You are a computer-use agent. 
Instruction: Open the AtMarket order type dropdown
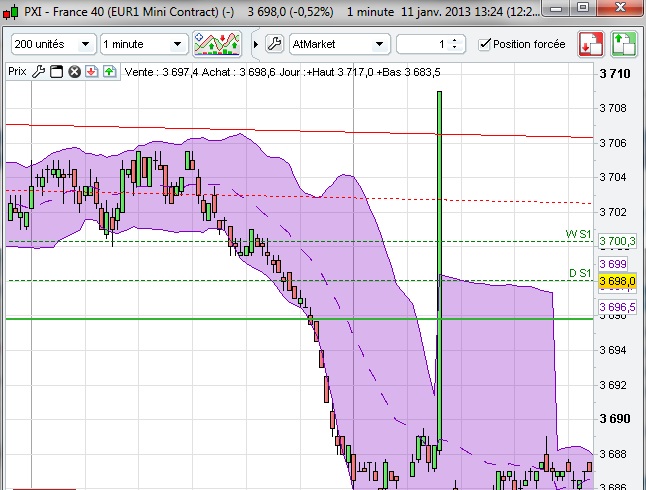[x=340, y=44]
